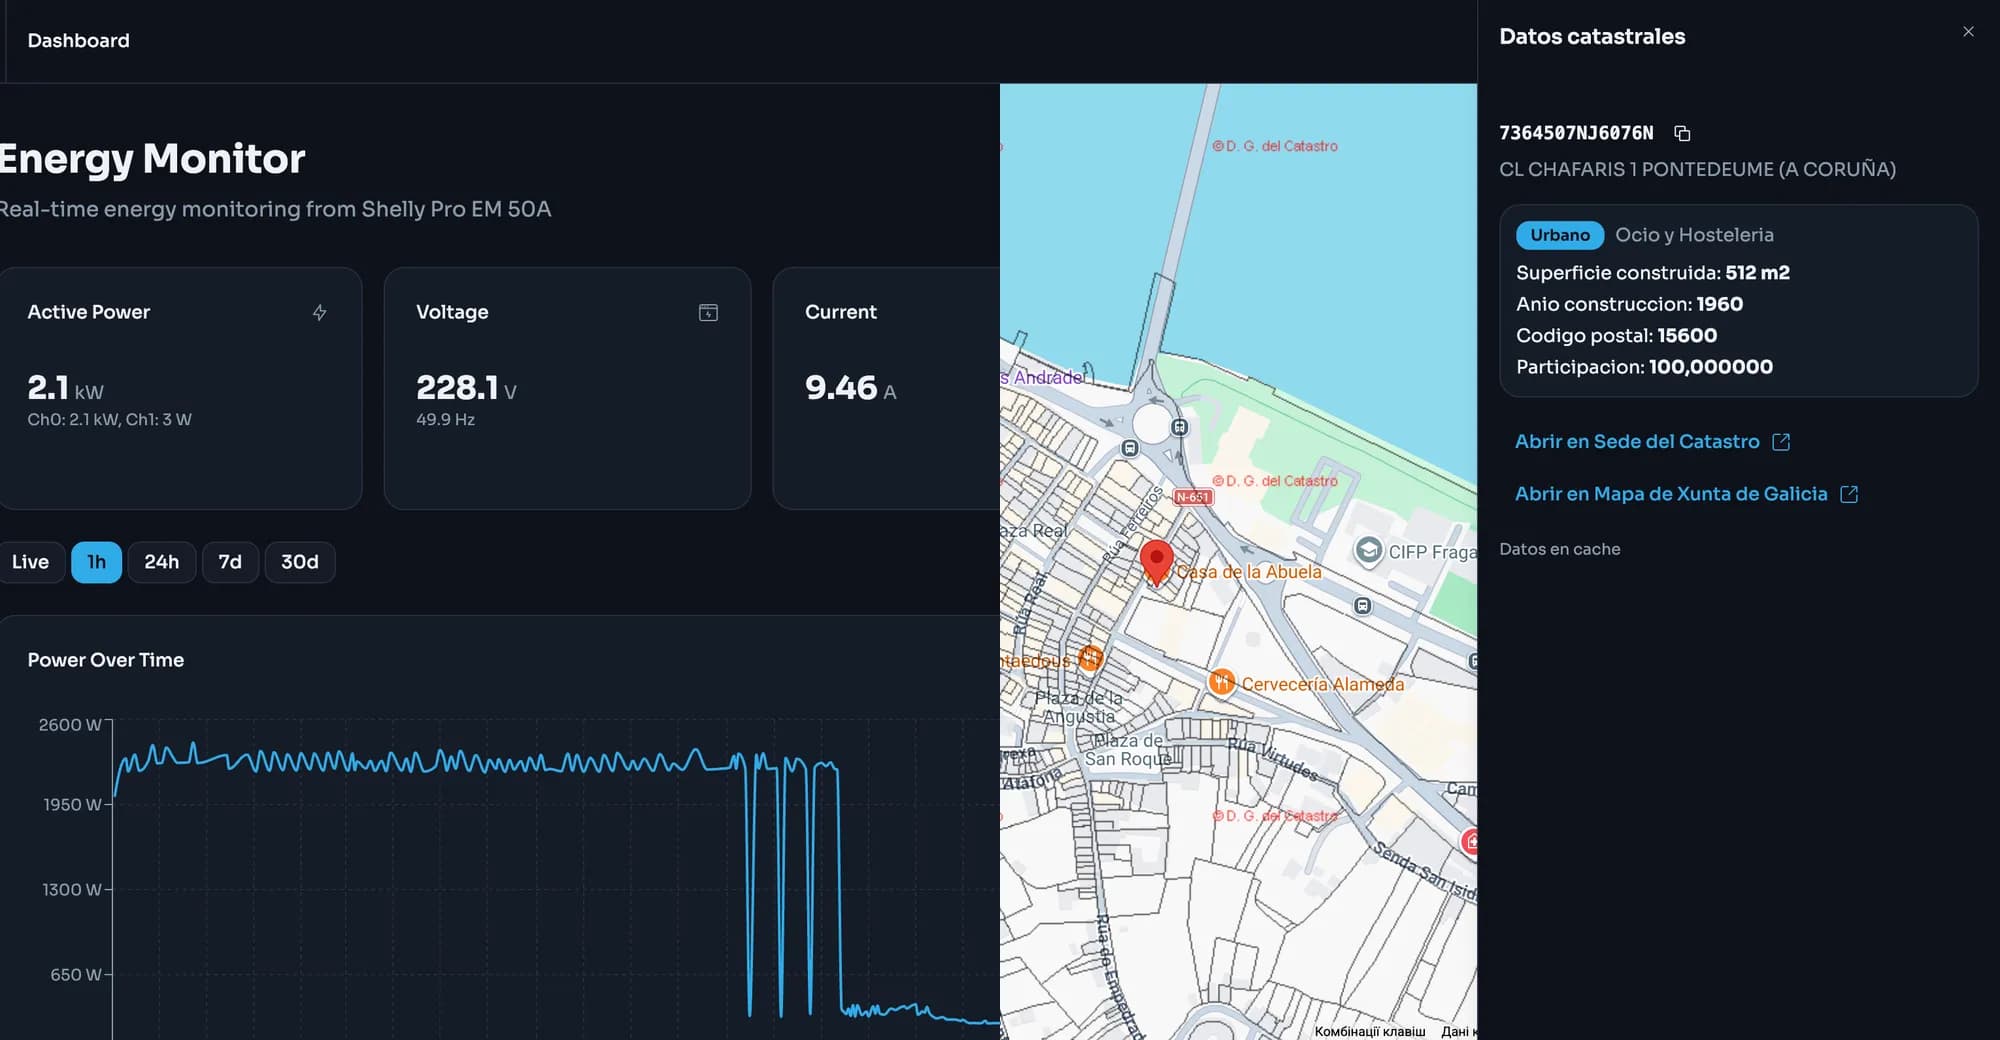Click the orange restaurant marker near Plaza de la Angustia
2000x1040 pixels.
(1090, 658)
